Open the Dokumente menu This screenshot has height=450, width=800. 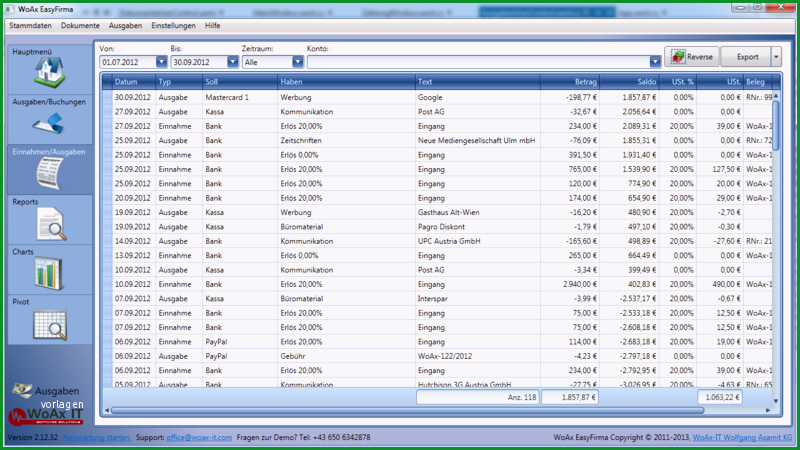coord(80,26)
